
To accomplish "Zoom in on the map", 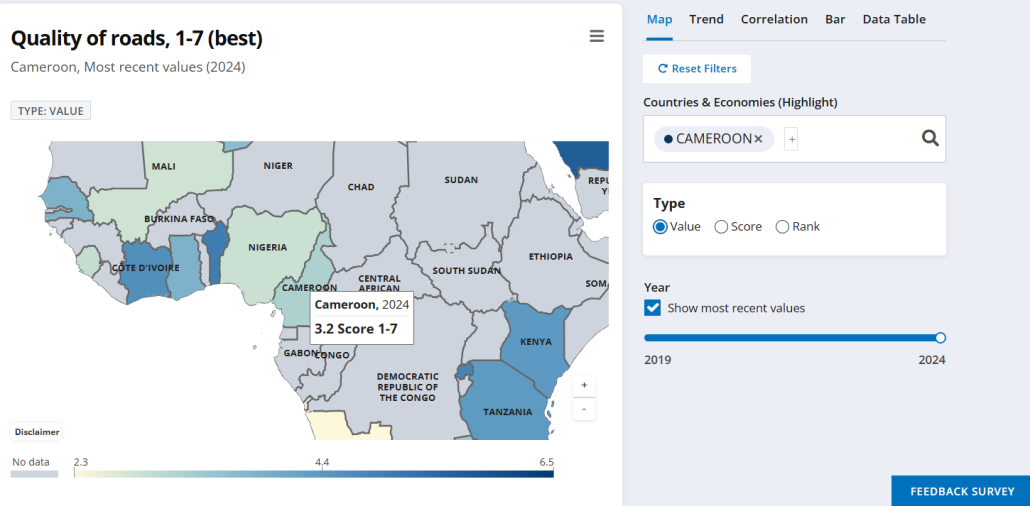I will 584,385.
